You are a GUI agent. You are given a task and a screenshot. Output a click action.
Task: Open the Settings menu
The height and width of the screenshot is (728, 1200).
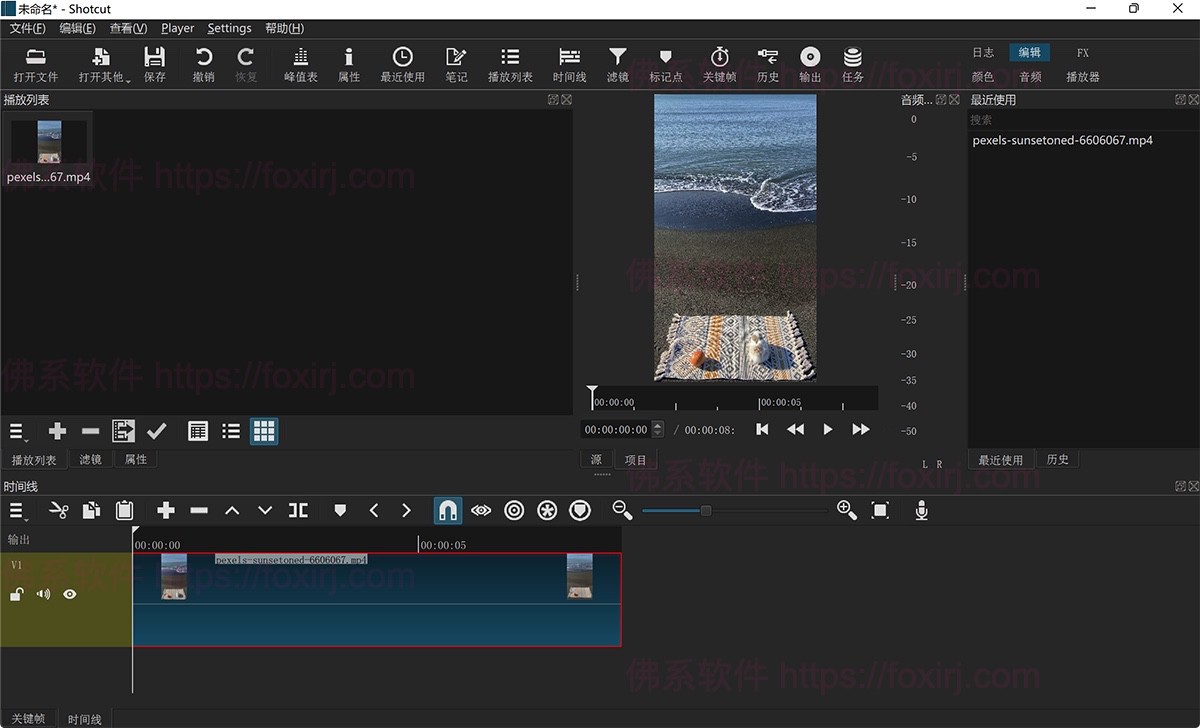(x=229, y=28)
